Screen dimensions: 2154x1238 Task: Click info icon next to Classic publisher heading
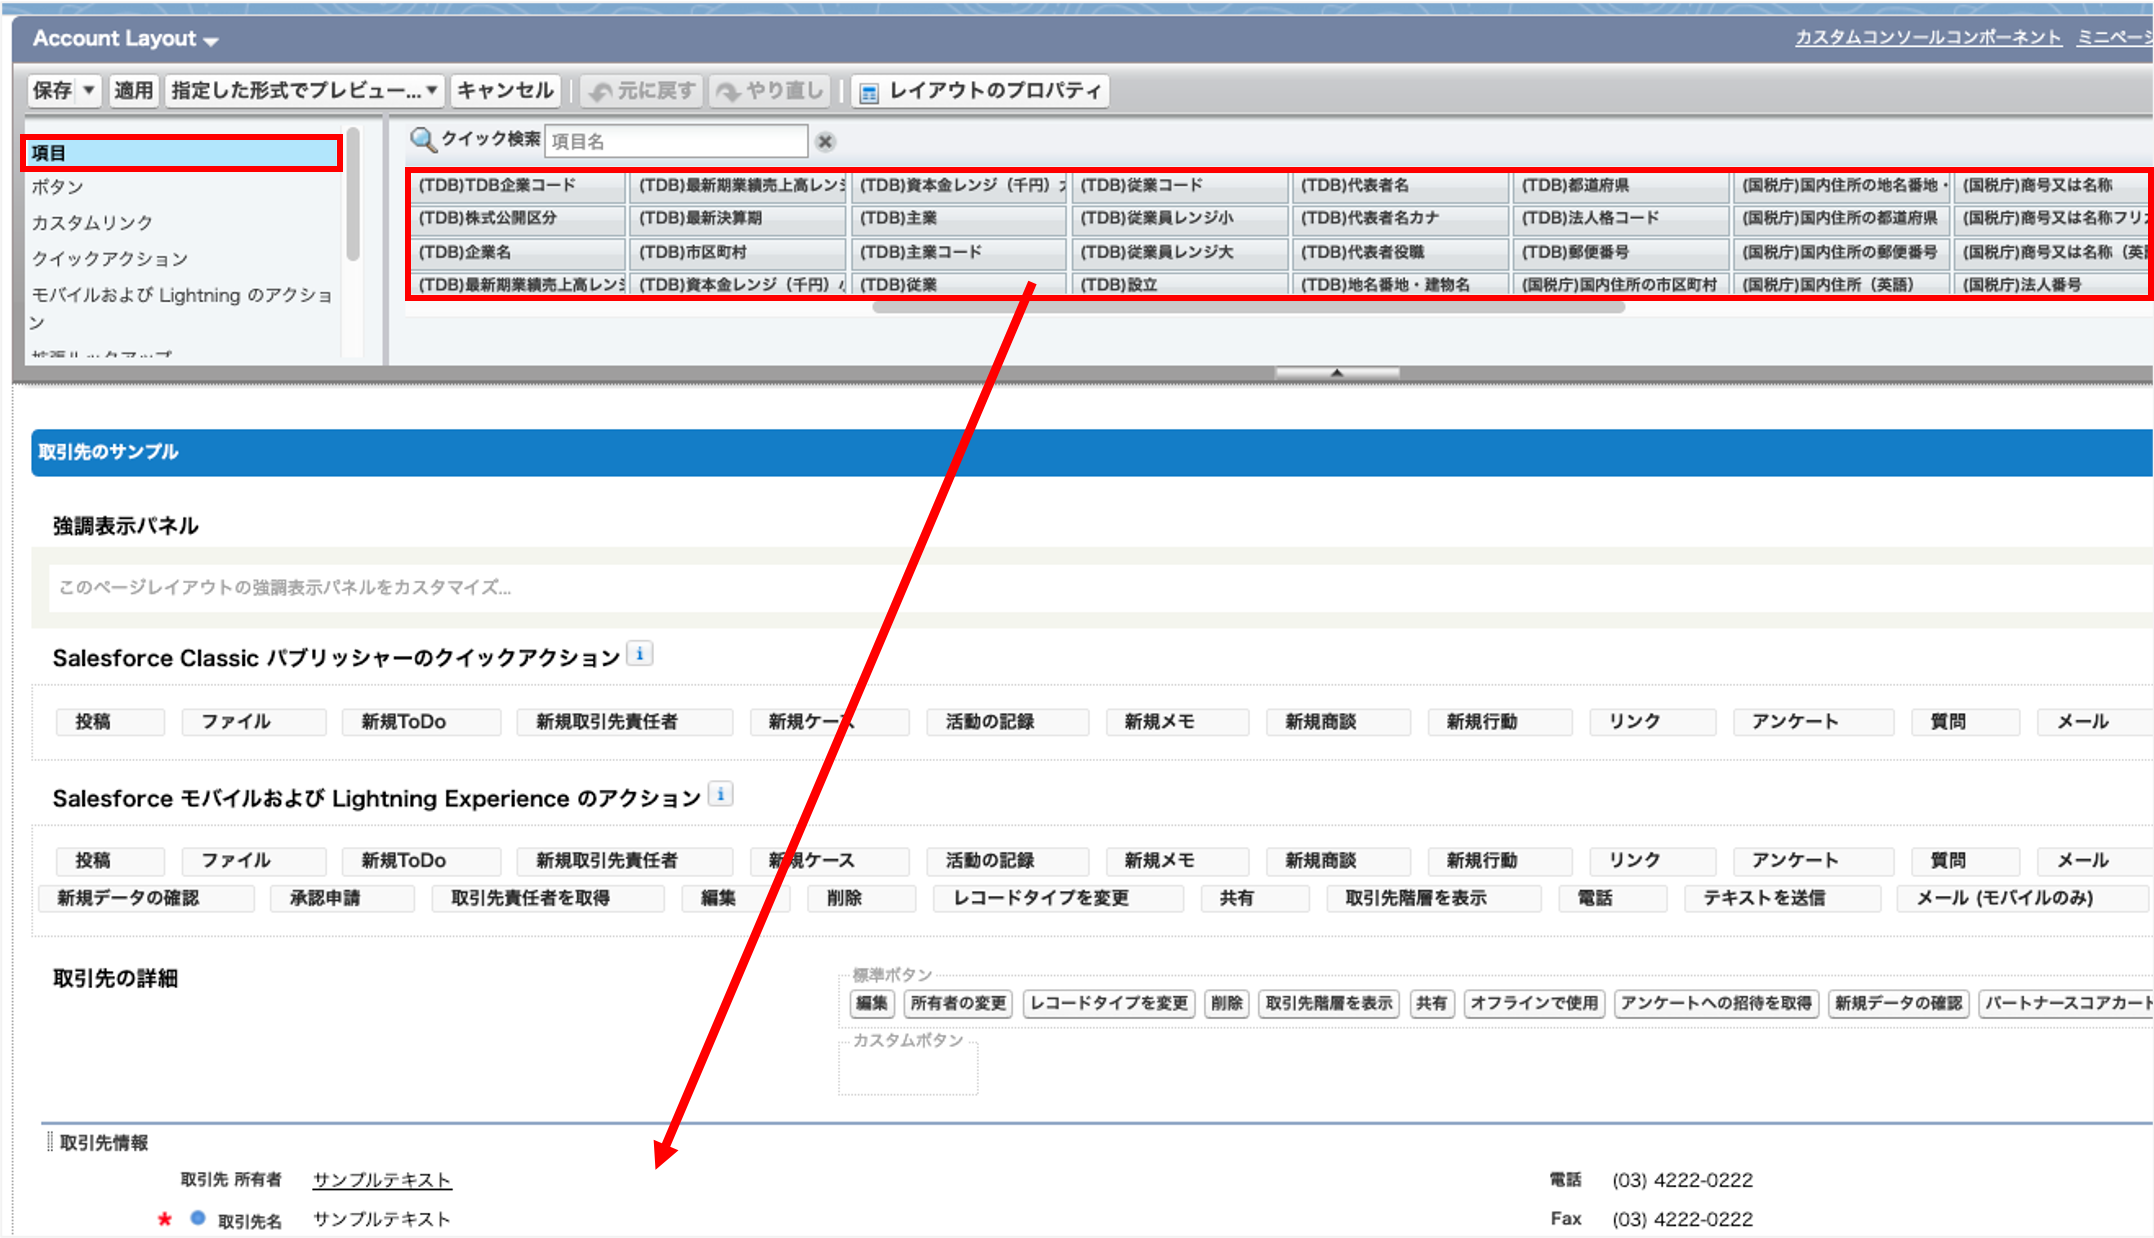click(640, 654)
